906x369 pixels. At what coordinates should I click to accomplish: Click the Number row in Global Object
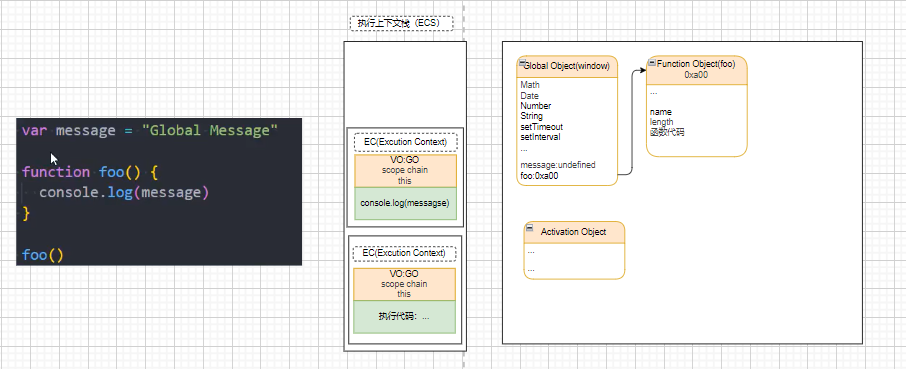coord(536,106)
